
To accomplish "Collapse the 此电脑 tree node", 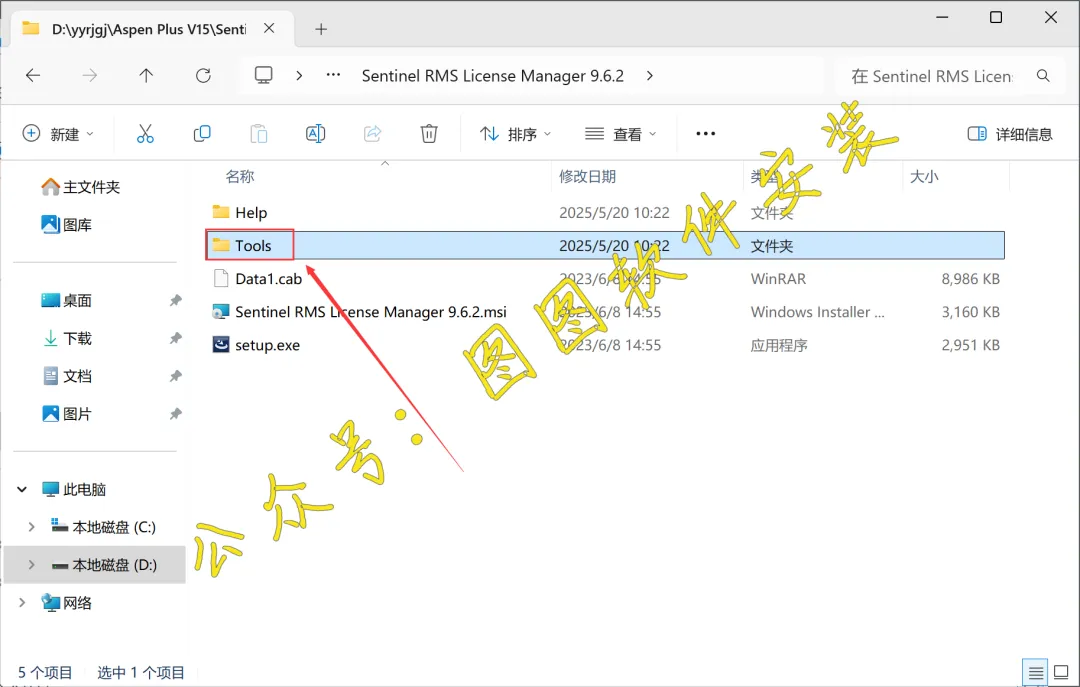I will tap(22, 489).
